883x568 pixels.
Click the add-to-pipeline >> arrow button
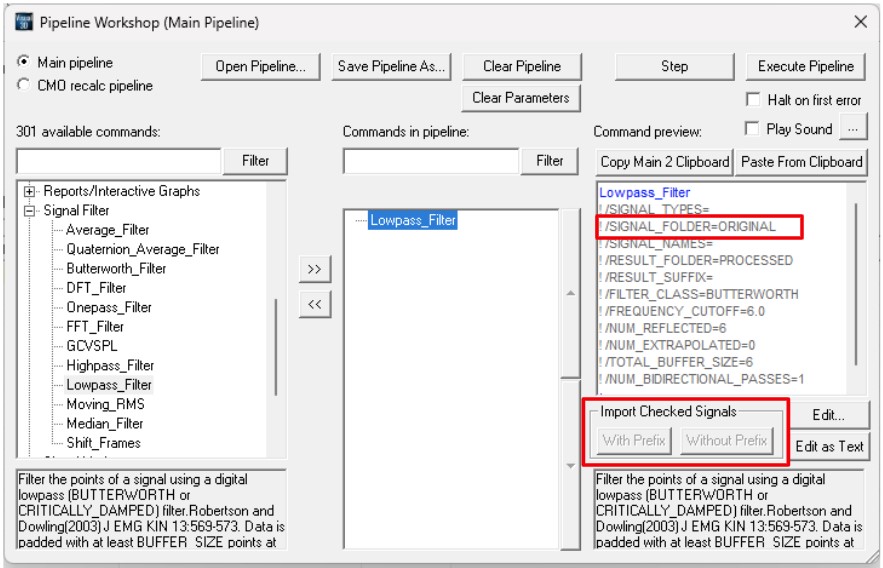[x=314, y=269]
